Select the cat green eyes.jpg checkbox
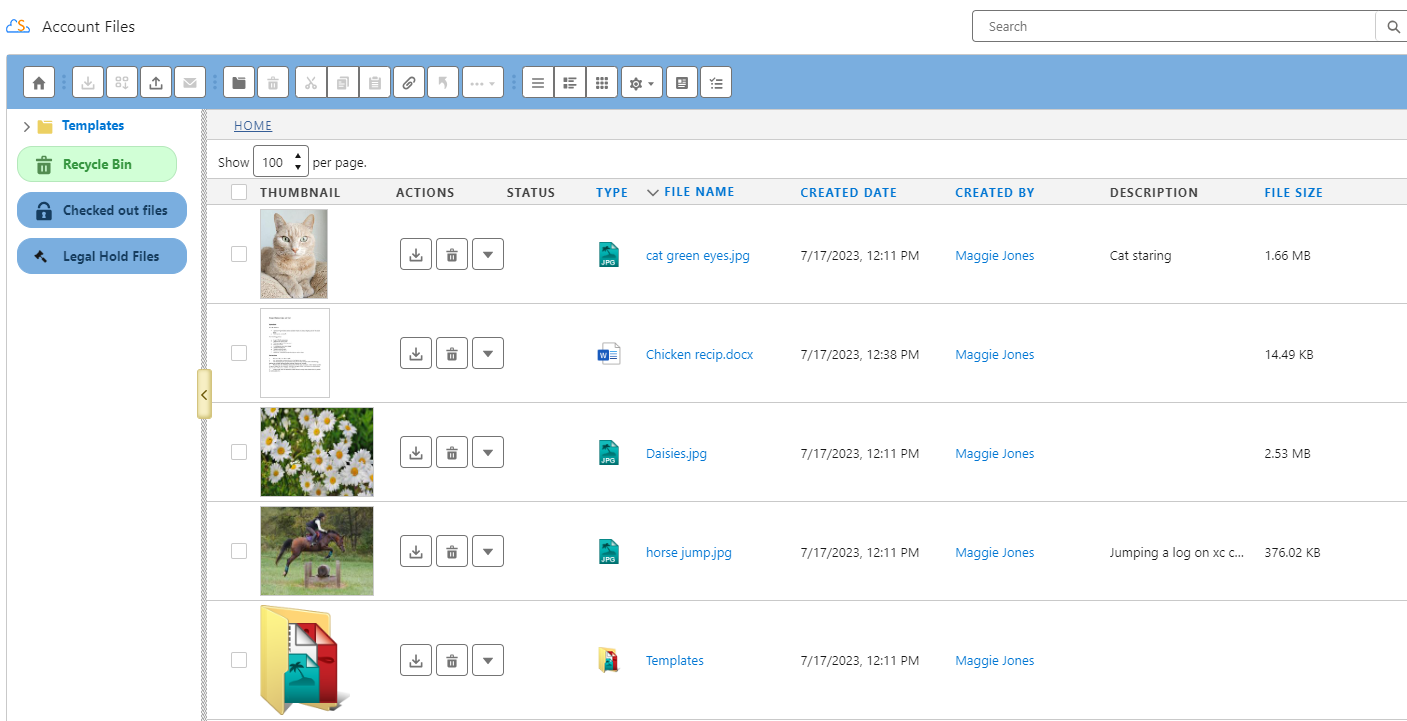 (x=239, y=255)
